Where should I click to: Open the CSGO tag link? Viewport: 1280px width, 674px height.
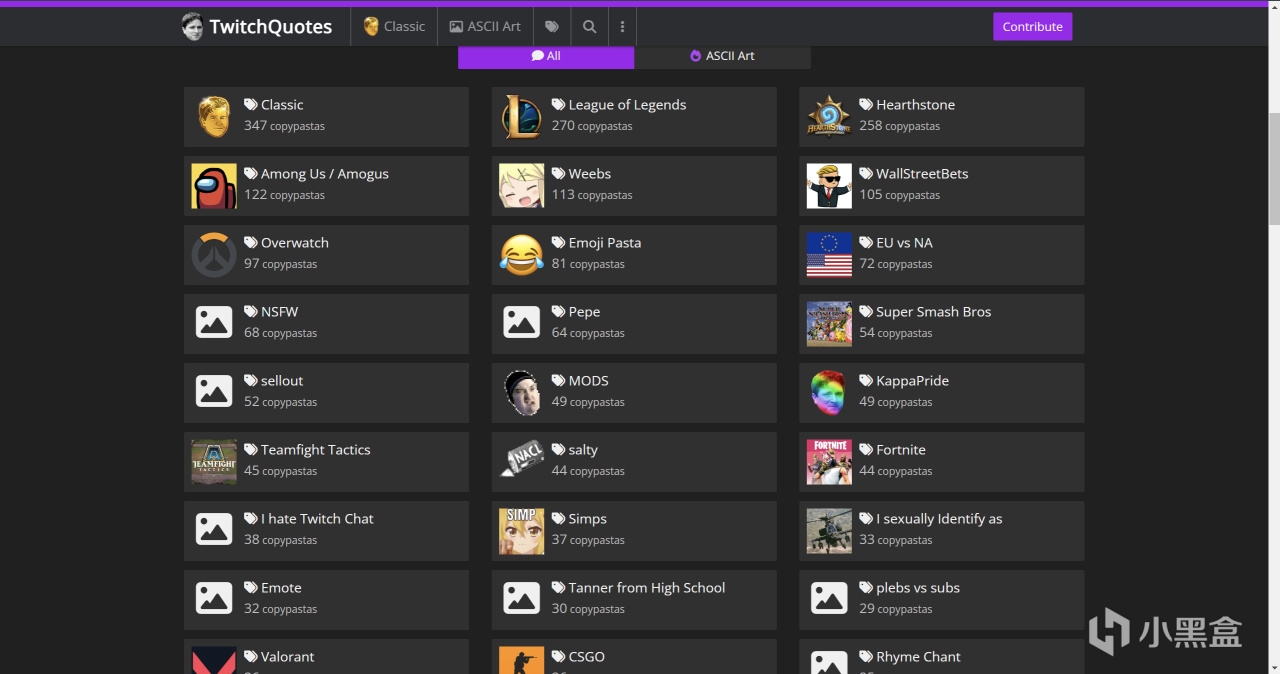coord(578,657)
